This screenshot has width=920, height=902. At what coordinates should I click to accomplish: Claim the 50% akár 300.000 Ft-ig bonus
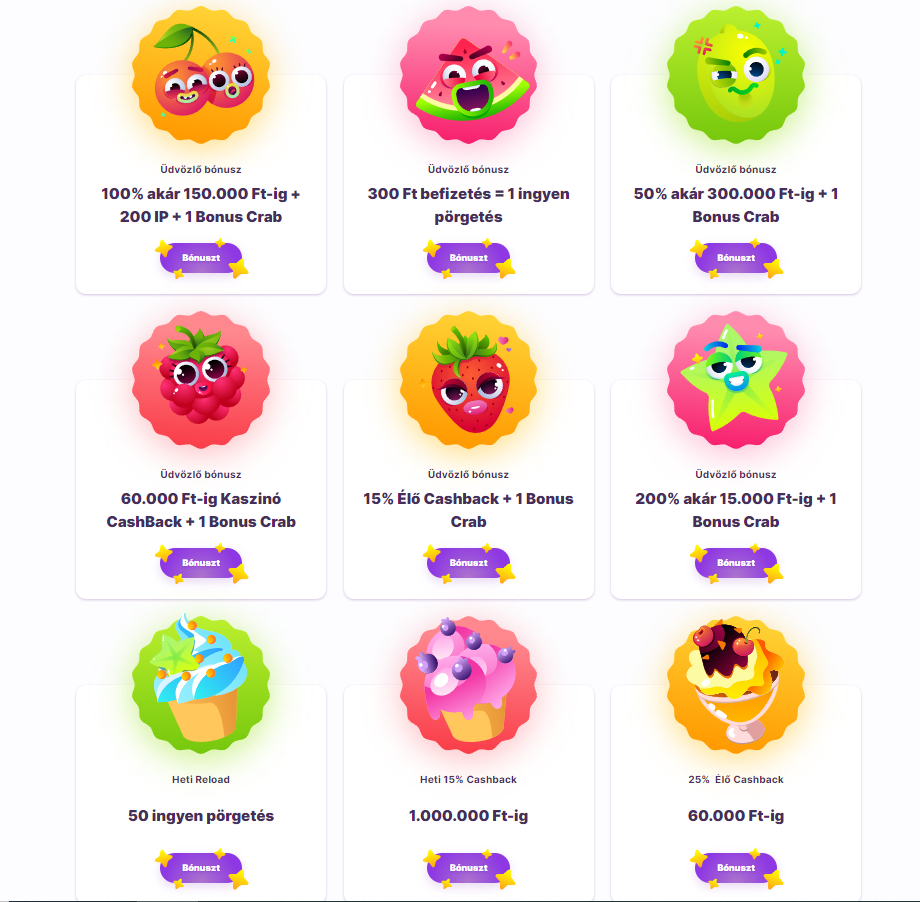[736, 258]
